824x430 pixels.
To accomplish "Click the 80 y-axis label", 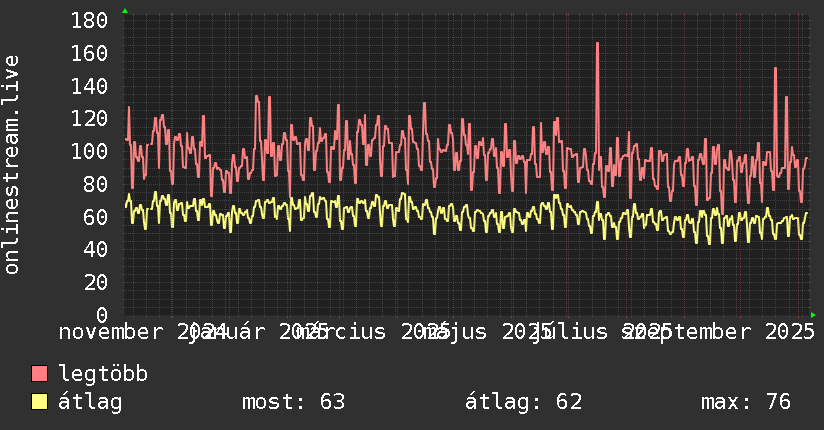I will pyautogui.click(x=96, y=185).
